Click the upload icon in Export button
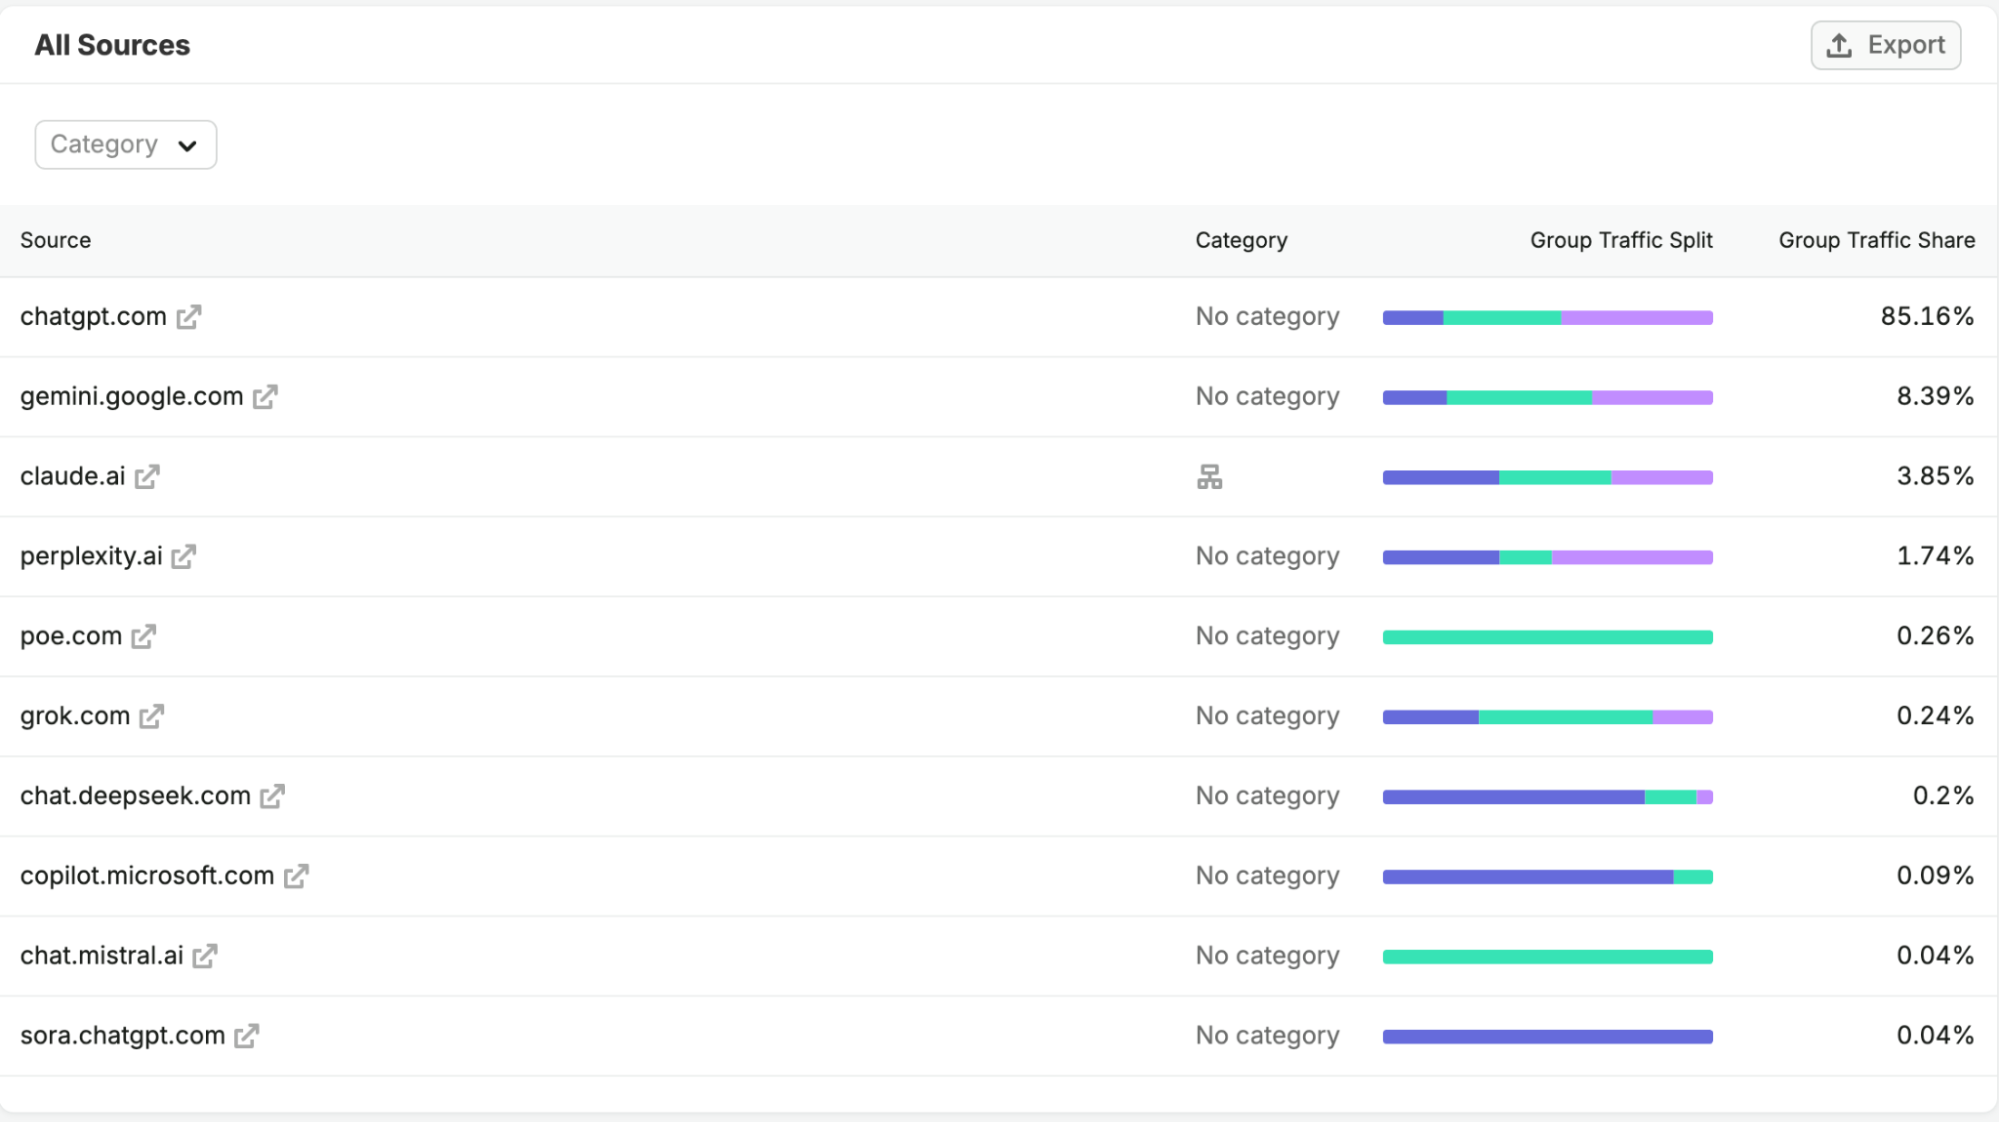The height and width of the screenshot is (1122, 1999). point(1839,45)
